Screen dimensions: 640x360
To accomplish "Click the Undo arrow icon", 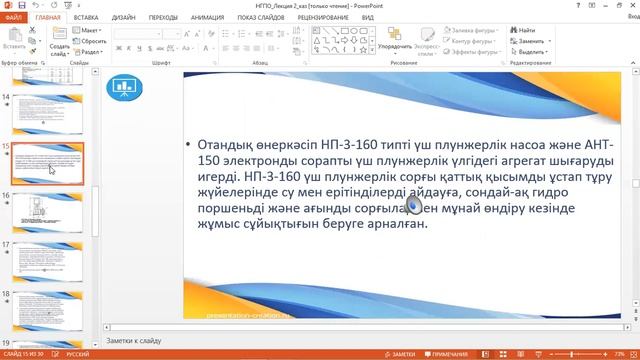I will (x=36, y=5).
